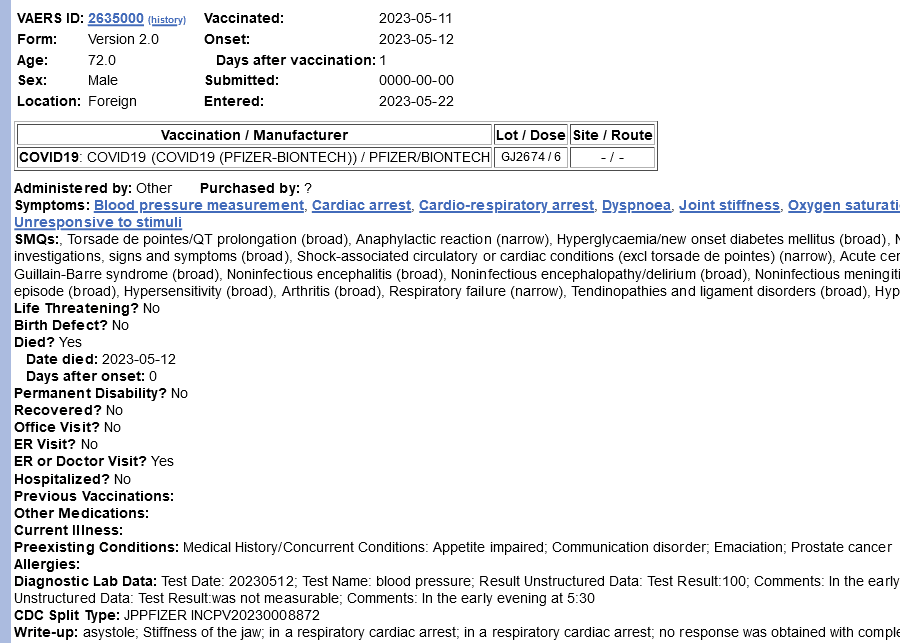The height and width of the screenshot is (643, 900).
Task: Click the Lot / Dose column header
Action: tap(531, 135)
